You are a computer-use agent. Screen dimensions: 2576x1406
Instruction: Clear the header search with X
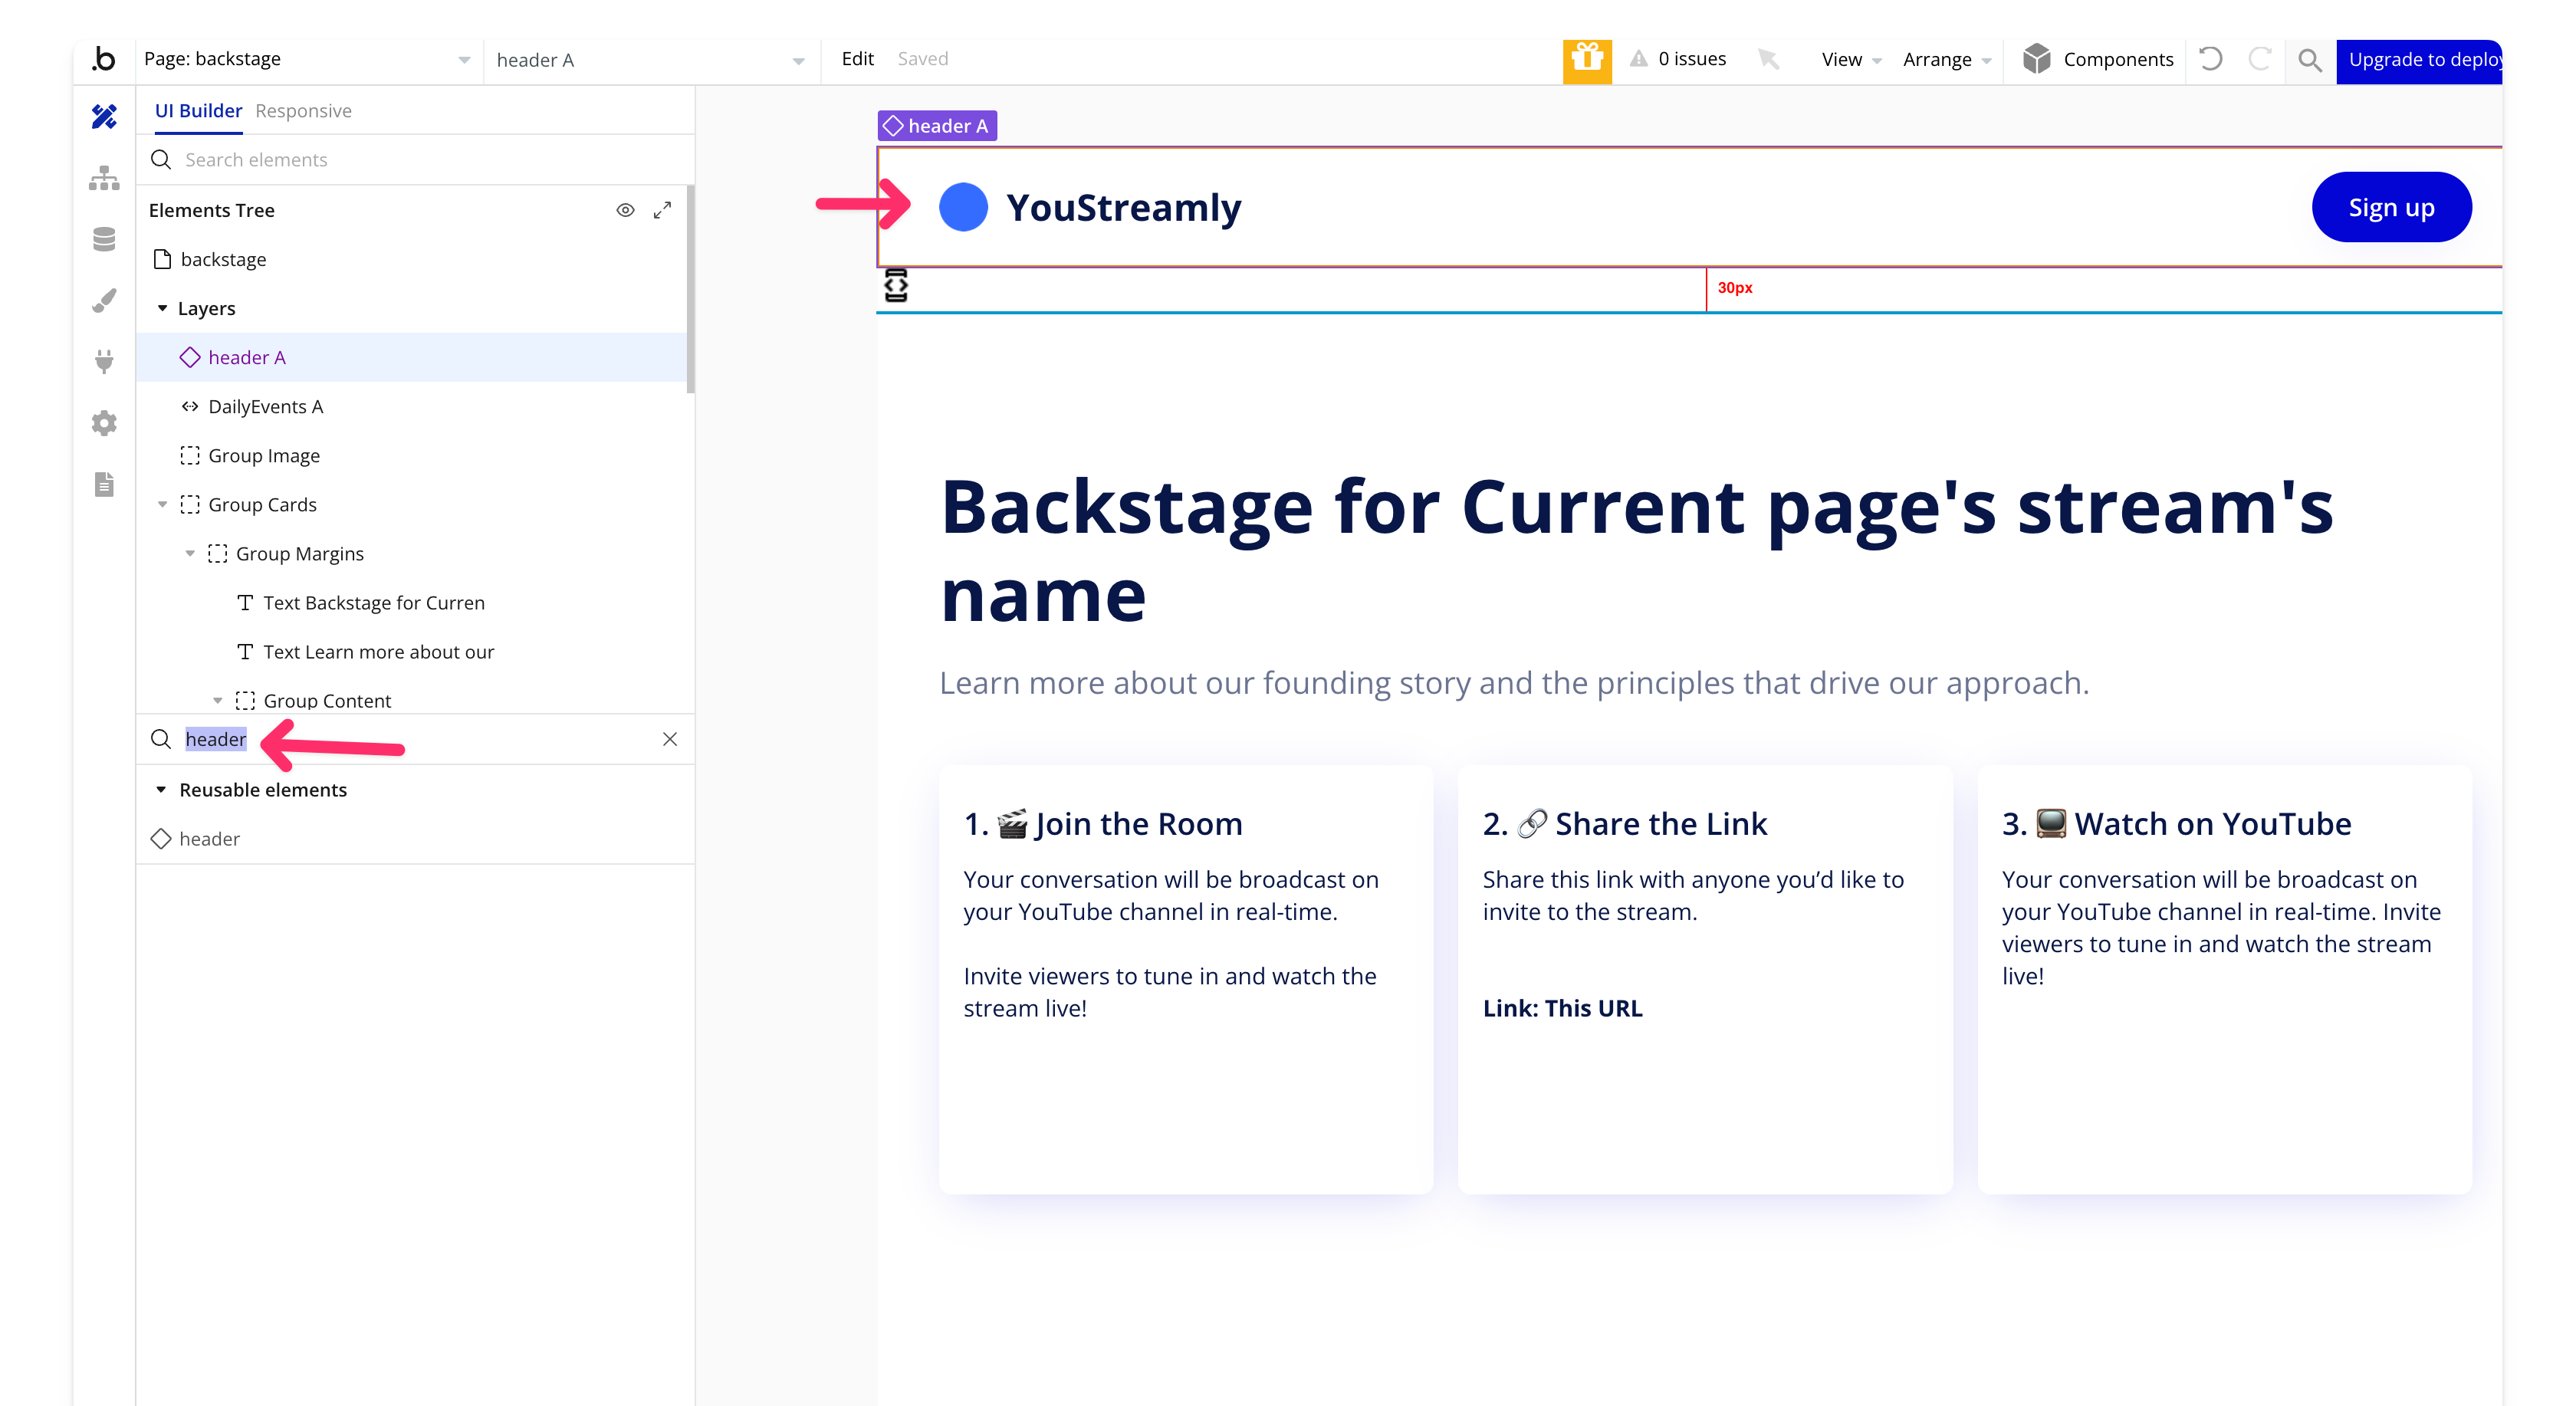click(670, 739)
